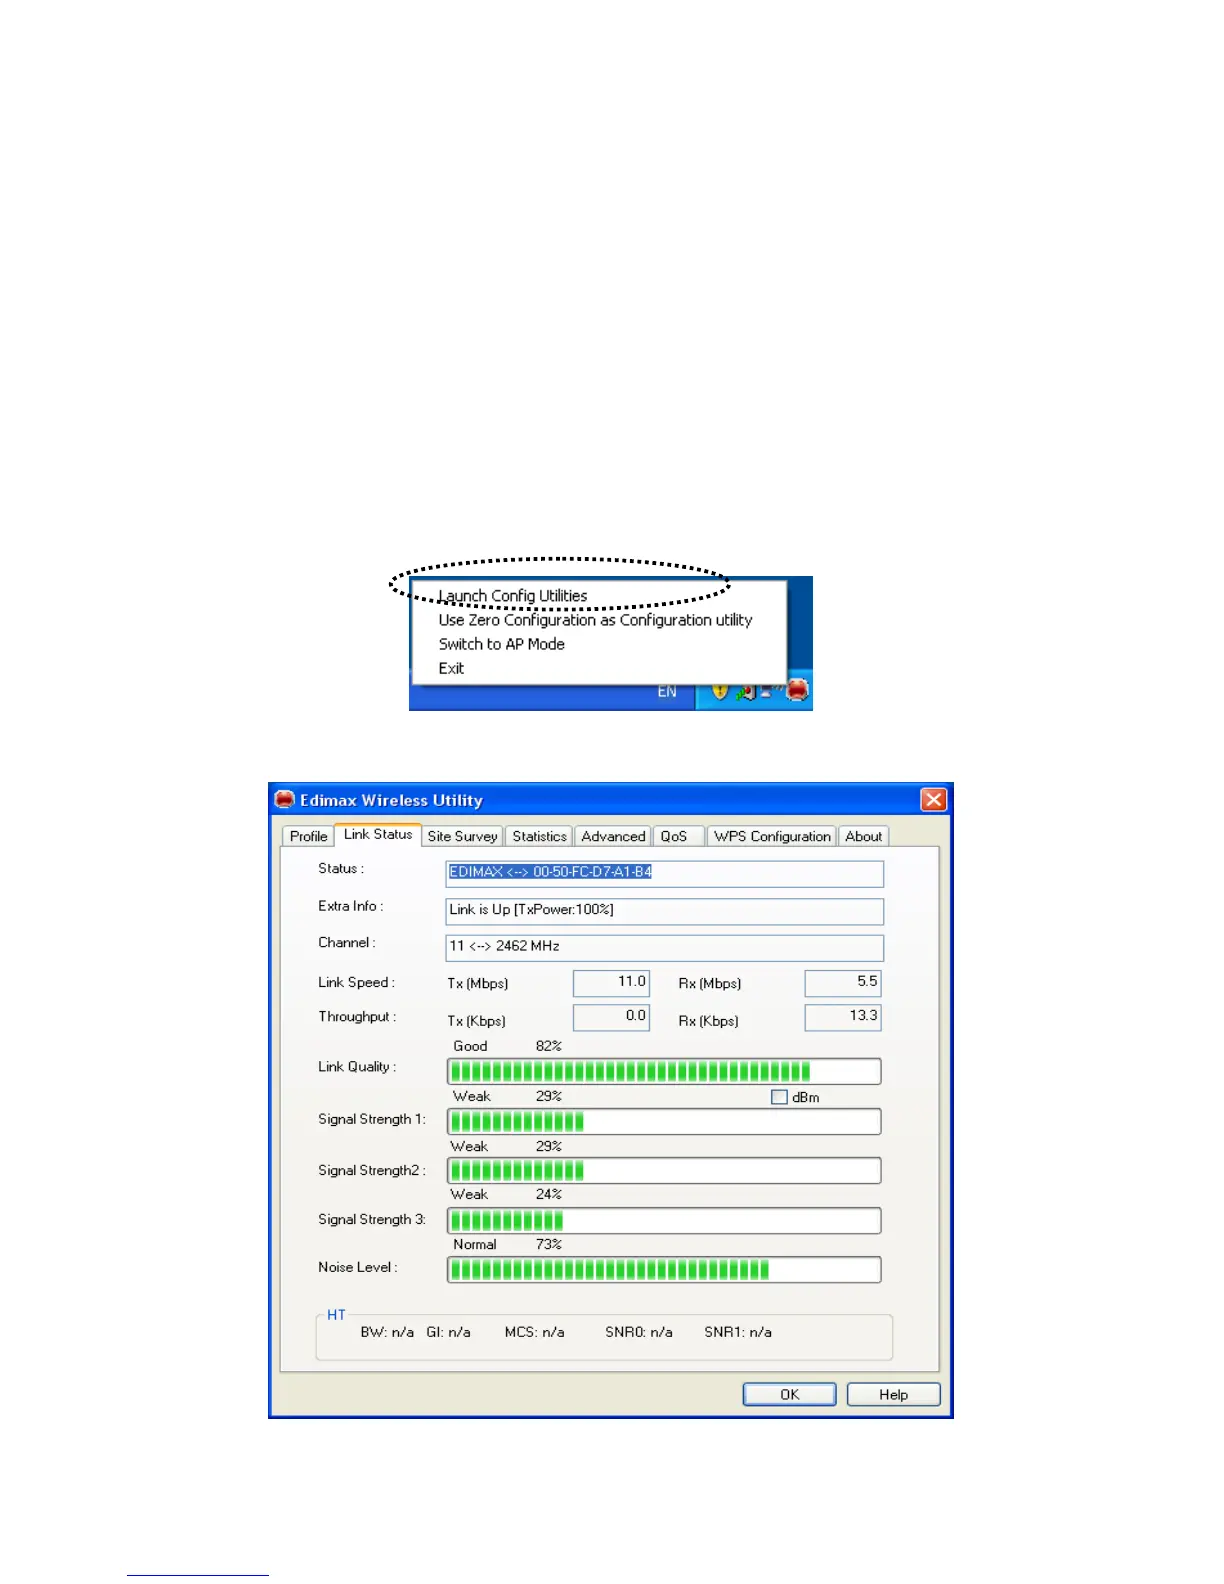Viewport: 1224px width, 1584px height.
Task: Click the Signal Strength 3 bar
Action: [664, 1220]
